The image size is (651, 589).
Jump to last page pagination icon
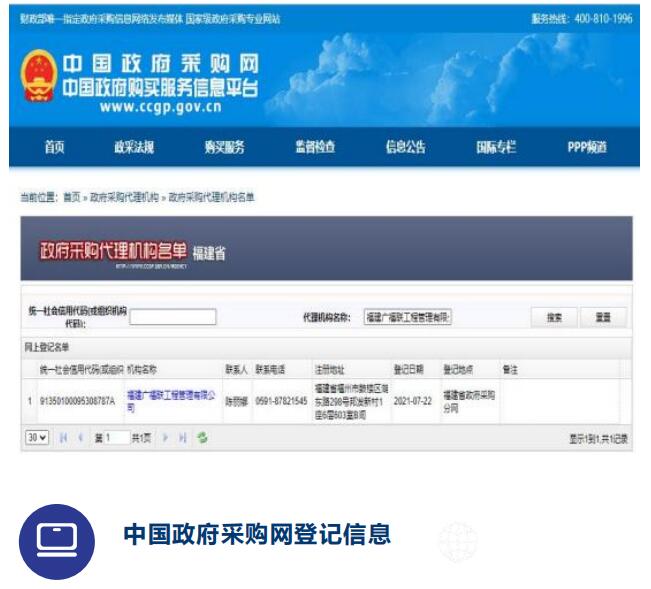pyautogui.click(x=182, y=438)
